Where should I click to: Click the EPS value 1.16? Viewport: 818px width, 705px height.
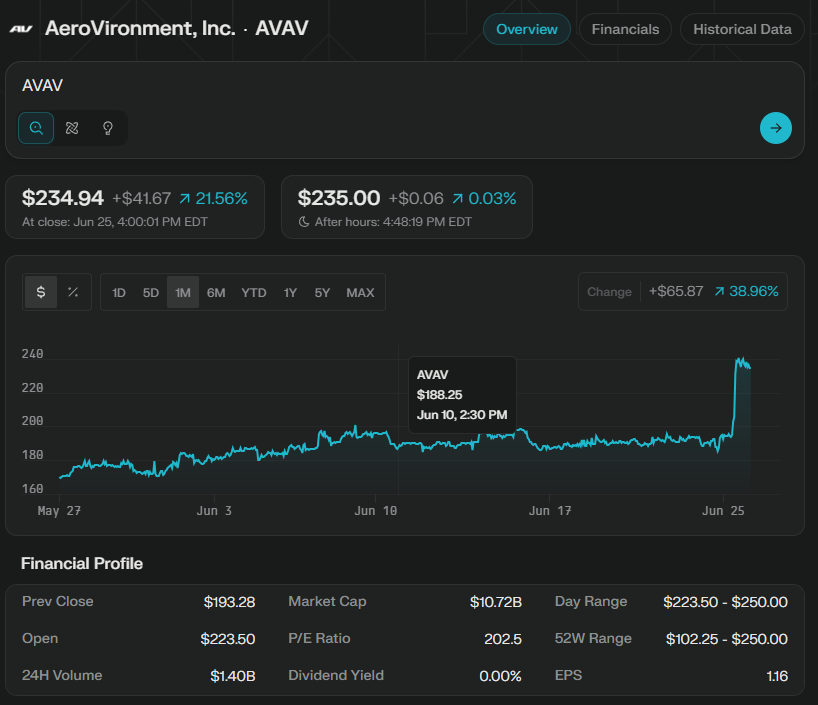(x=777, y=676)
